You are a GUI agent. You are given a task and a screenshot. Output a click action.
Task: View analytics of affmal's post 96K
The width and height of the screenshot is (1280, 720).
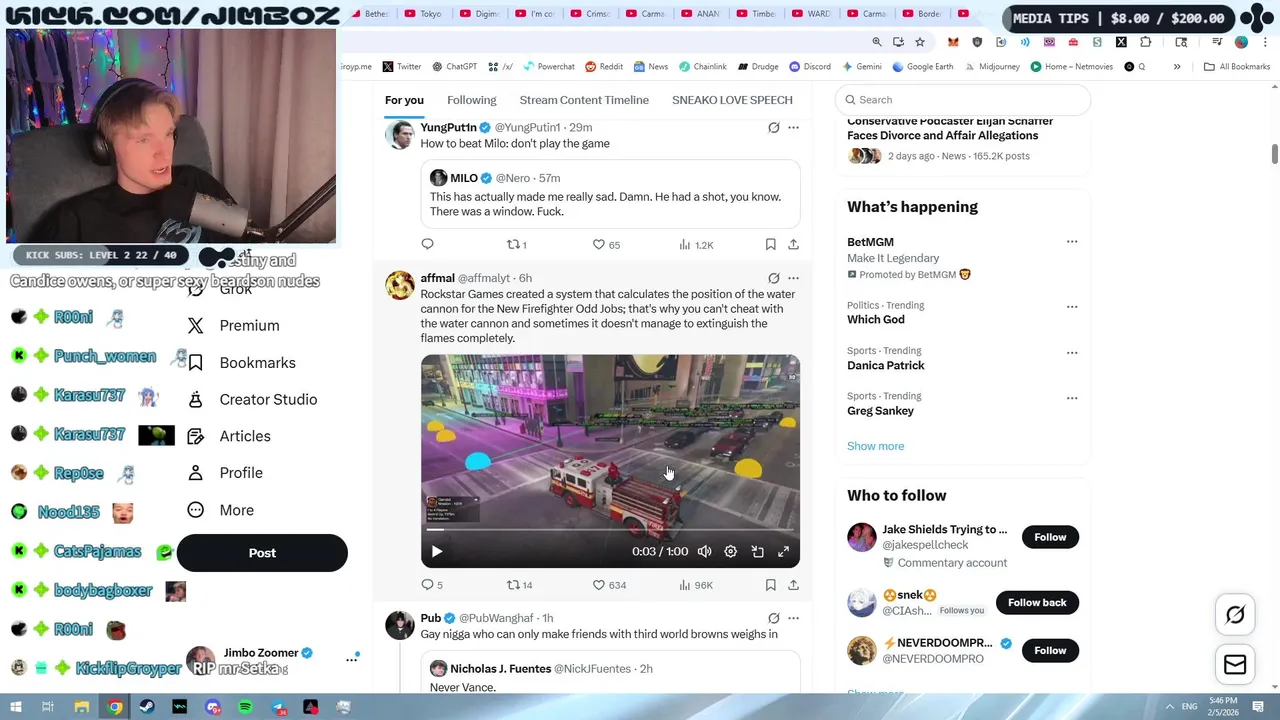click(695, 585)
